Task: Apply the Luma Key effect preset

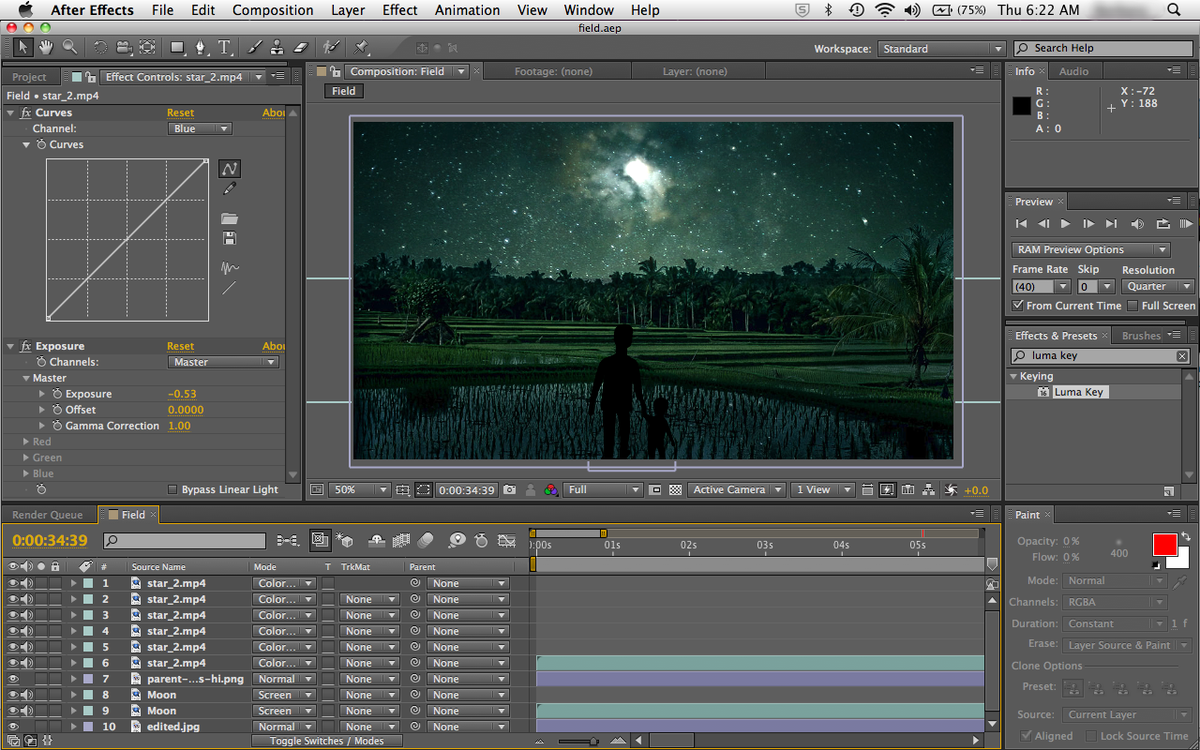Action: [1079, 392]
